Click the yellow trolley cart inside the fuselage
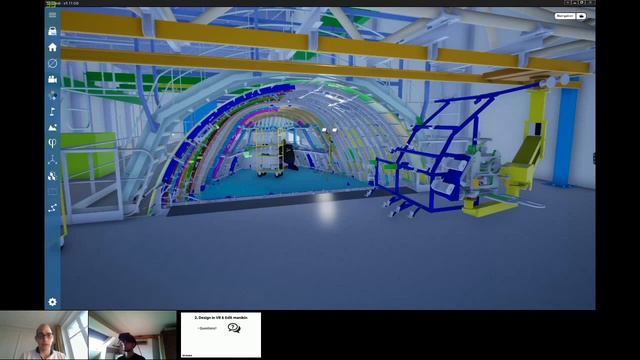Image resolution: width=640 pixels, height=360 pixels. coord(270,153)
